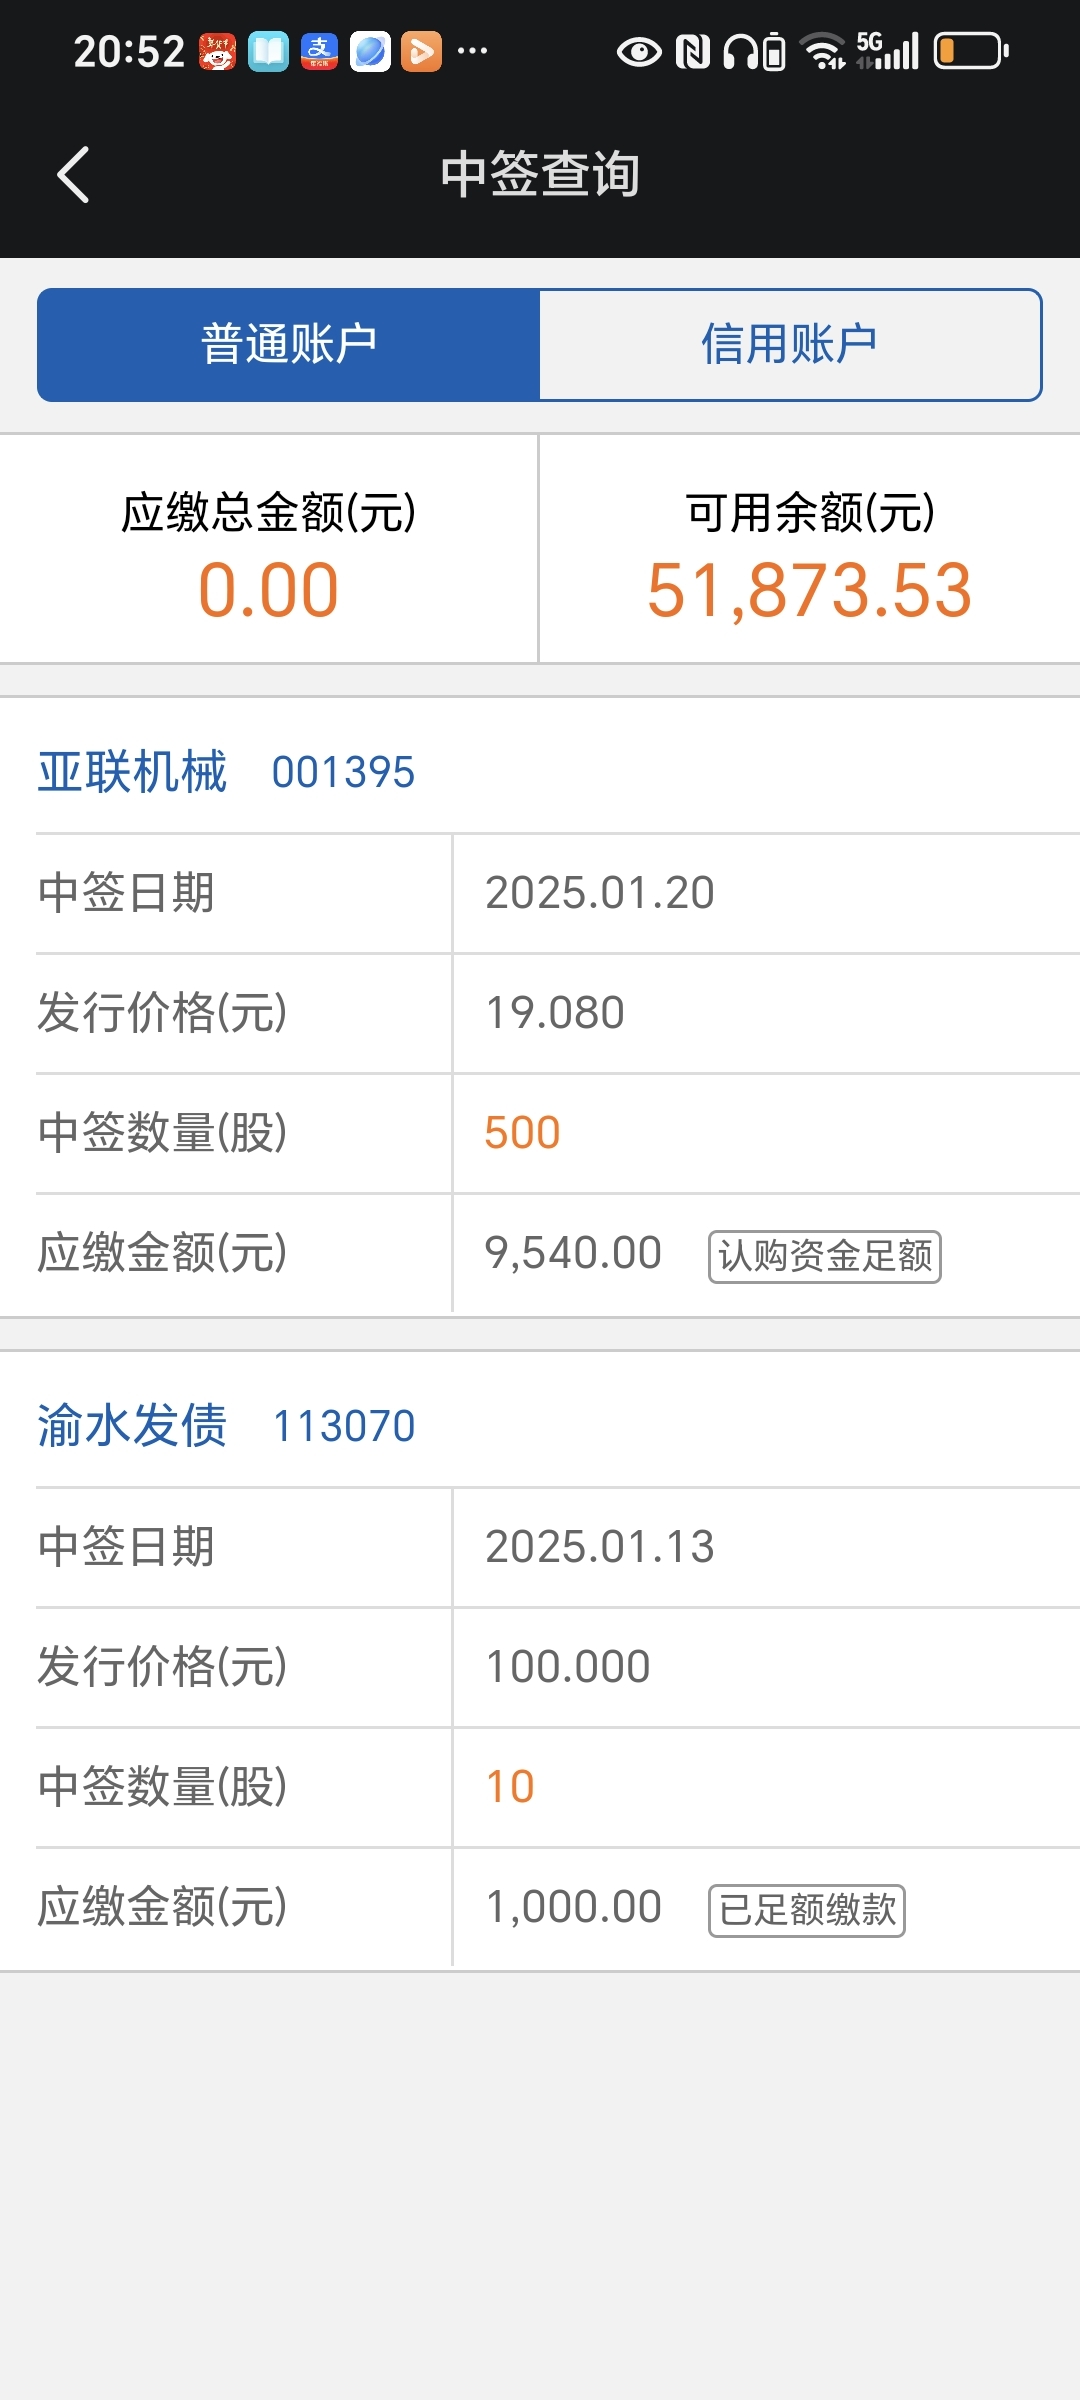Tap the three-dots notification overflow
The width and height of the screenshot is (1080, 2400).
pos(472,52)
